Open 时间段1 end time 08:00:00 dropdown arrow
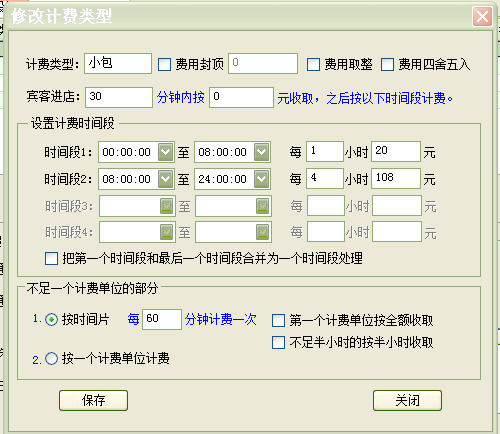The image size is (500, 434). pos(262,152)
